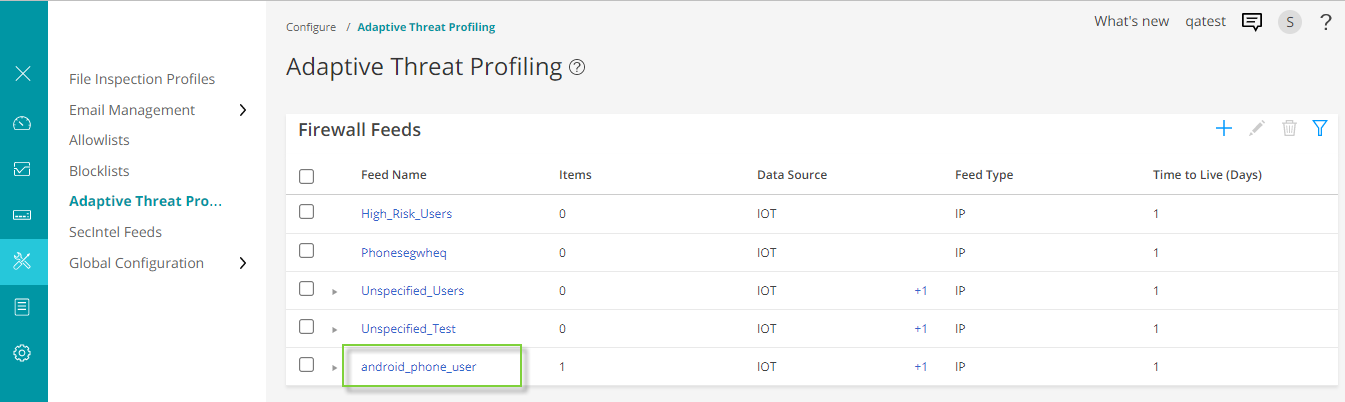Click the question mark help icon
Screen dimensions: 1345x402
tap(1326, 22)
